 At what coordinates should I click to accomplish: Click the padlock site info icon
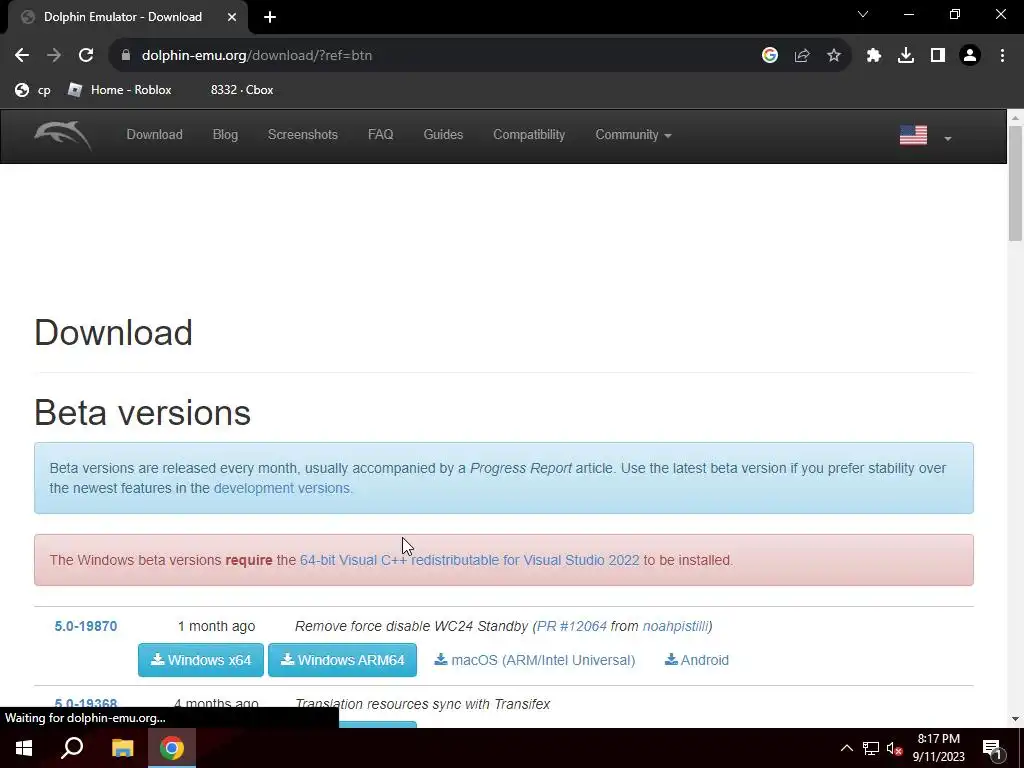126,56
